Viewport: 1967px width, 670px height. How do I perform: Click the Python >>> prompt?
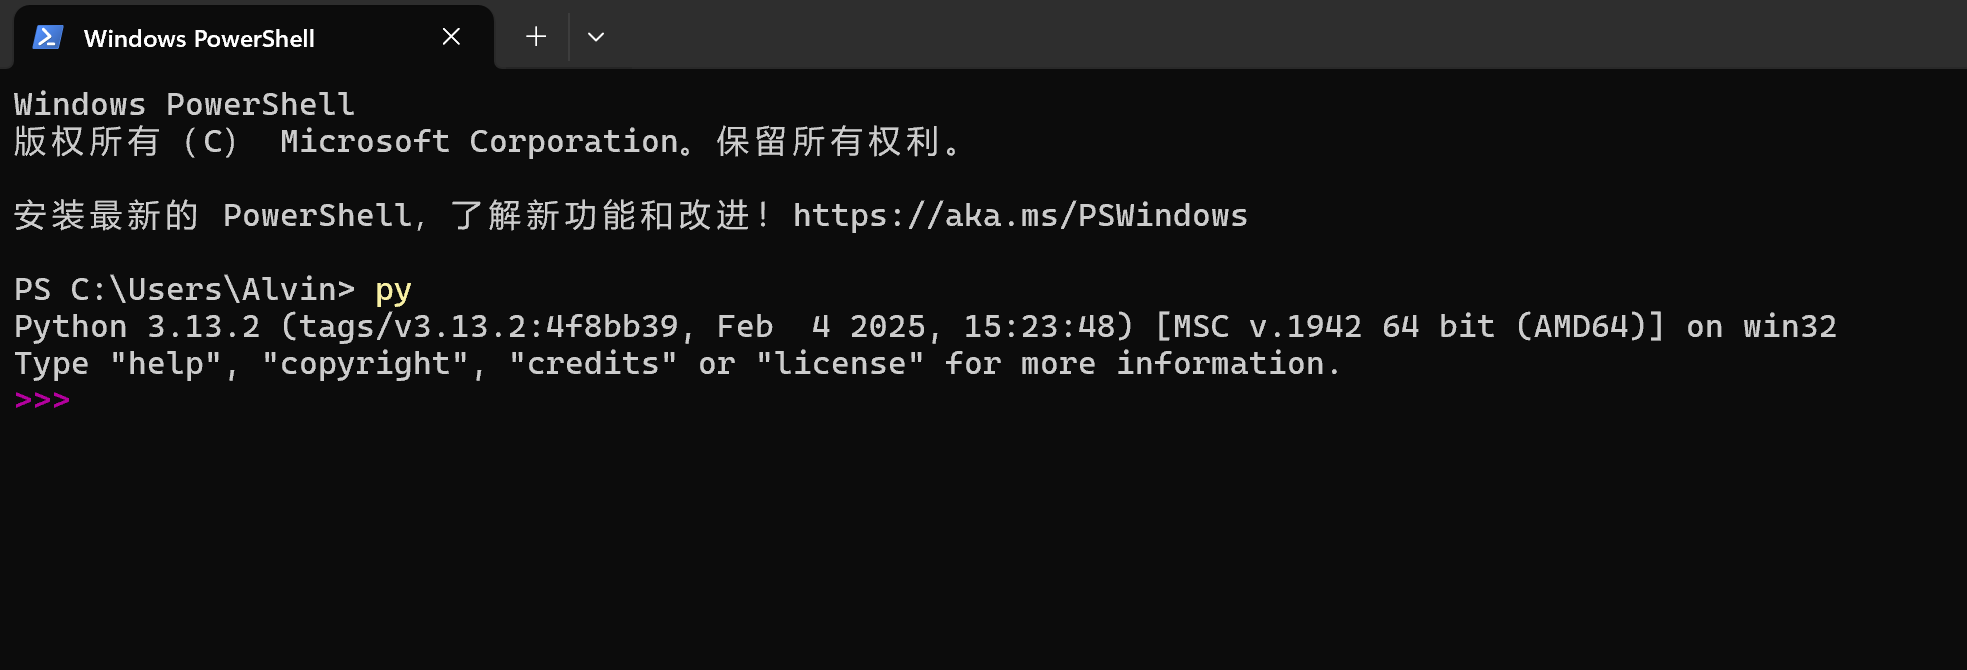point(42,401)
